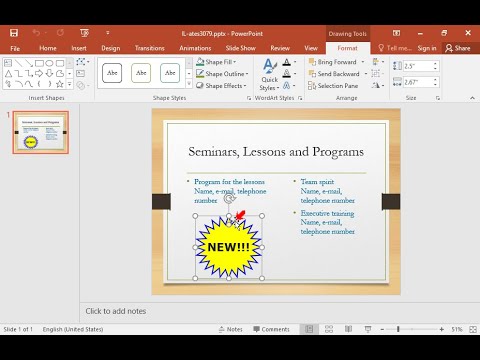The height and width of the screenshot is (360, 480).
Task: Click Send Backward
Action: [x=334, y=74]
